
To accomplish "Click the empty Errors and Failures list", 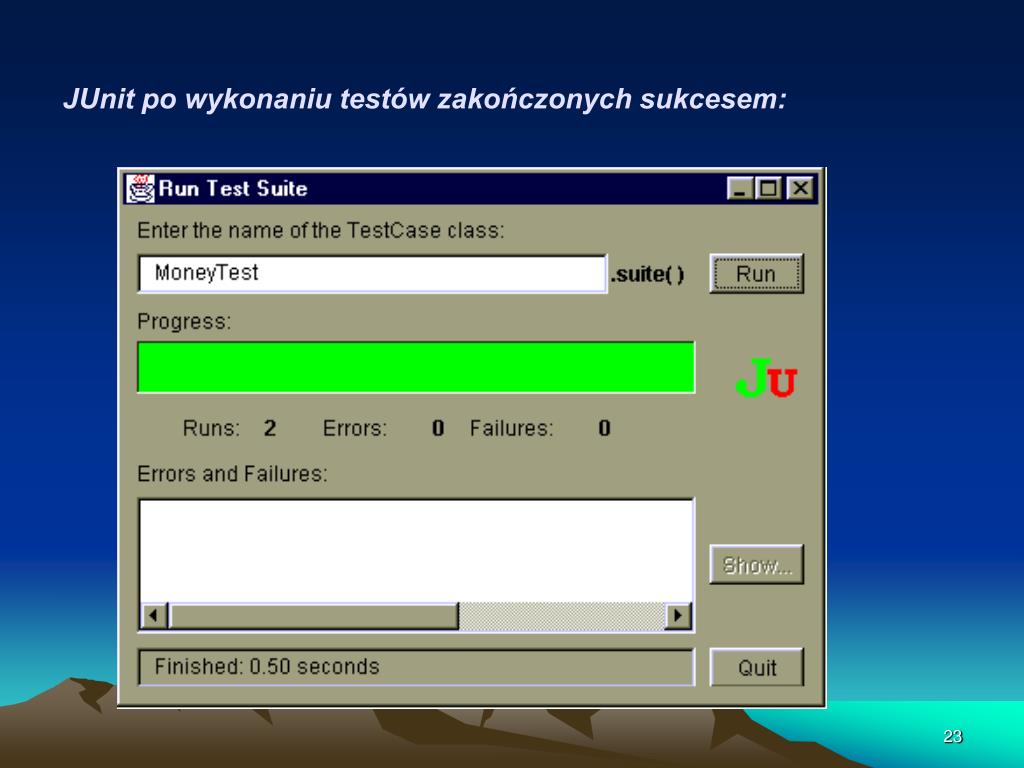I will click(x=416, y=551).
